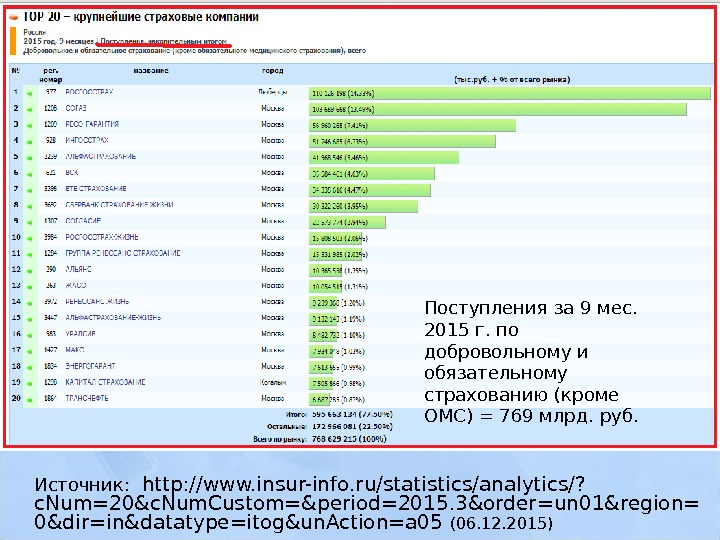
Task: Click the TOP 20 крупнейшие страховые компании heading
Action: click(141, 17)
